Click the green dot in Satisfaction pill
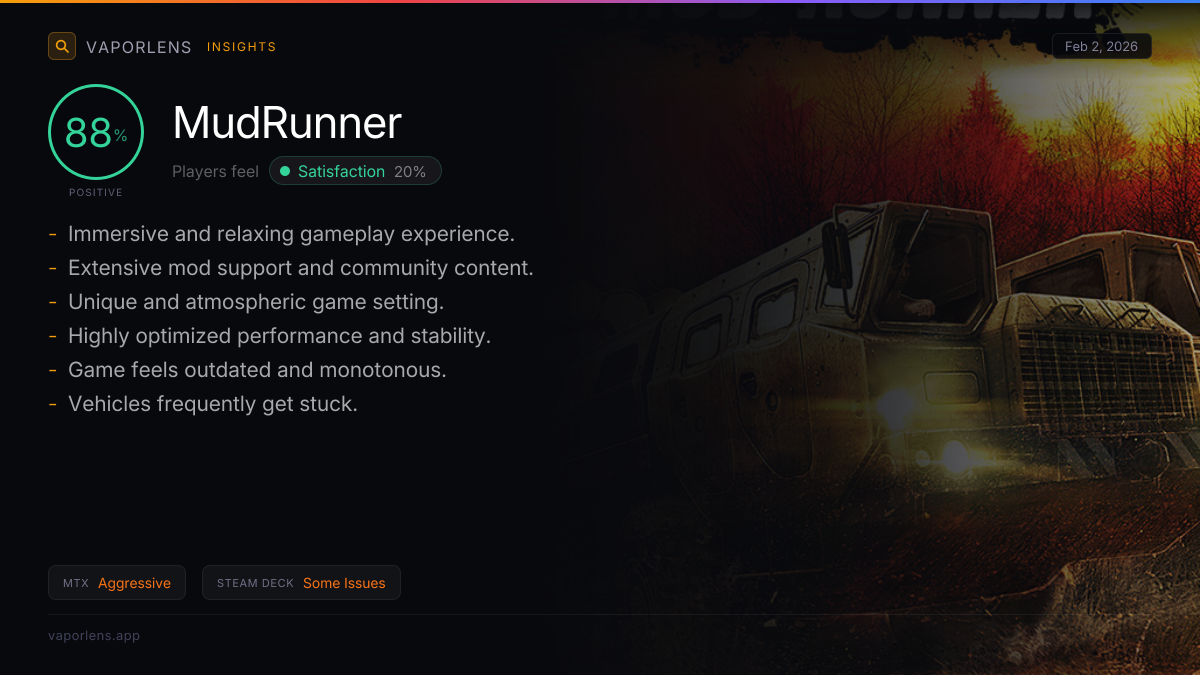This screenshot has height=675, width=1200. coord(285,171)
